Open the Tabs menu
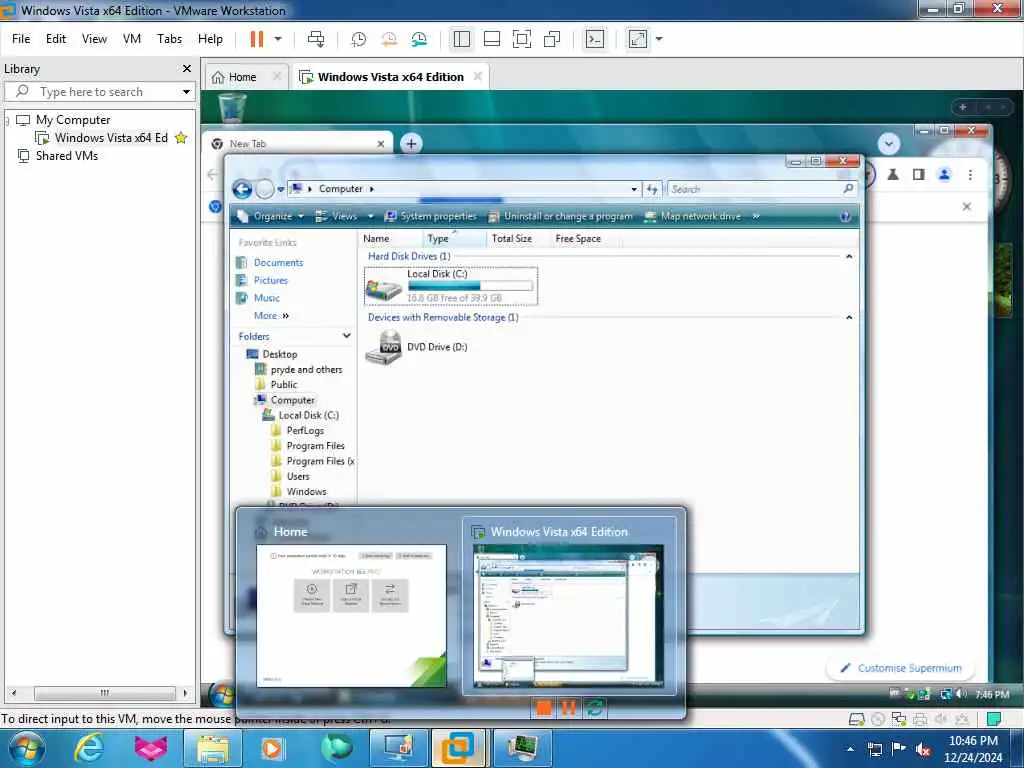 click(x=169, y=39)
